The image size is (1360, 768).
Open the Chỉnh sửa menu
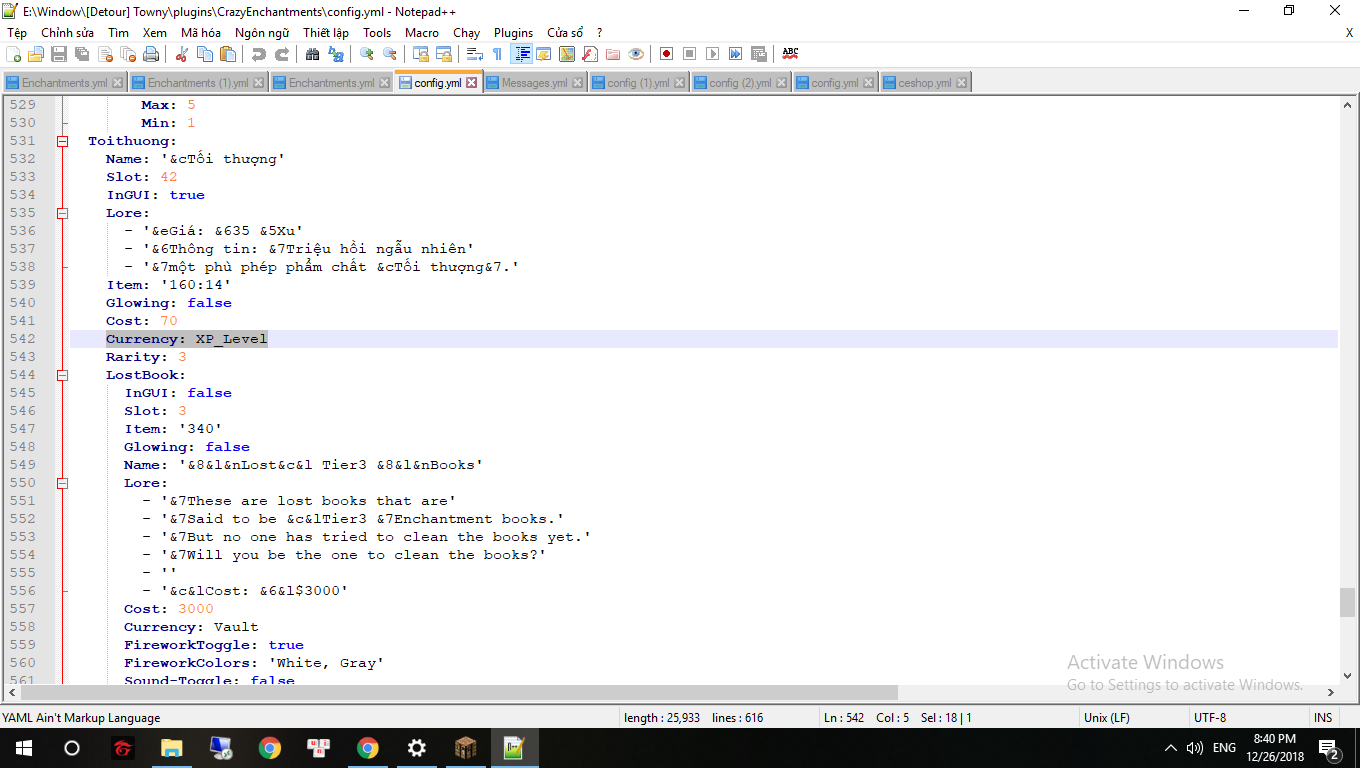pos(67,33)
